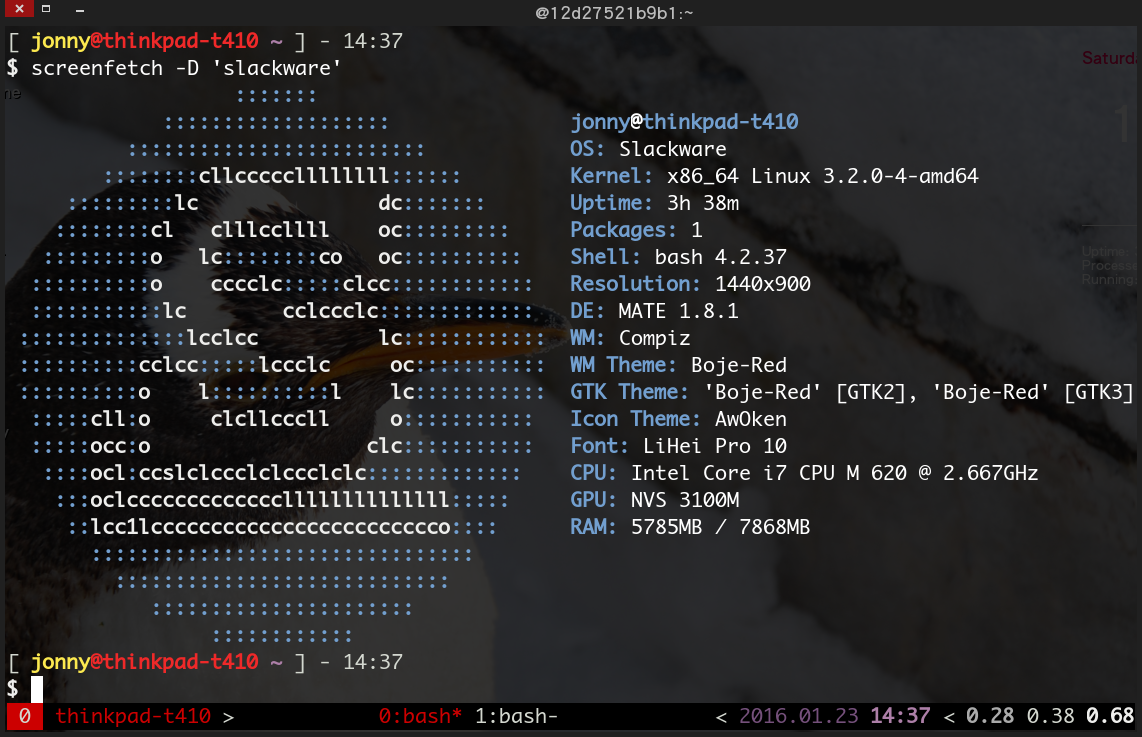Click the 'GPU: NVS 3100M' line
This screenshot has width=1142, height=737.
click(x=654, y=500)
